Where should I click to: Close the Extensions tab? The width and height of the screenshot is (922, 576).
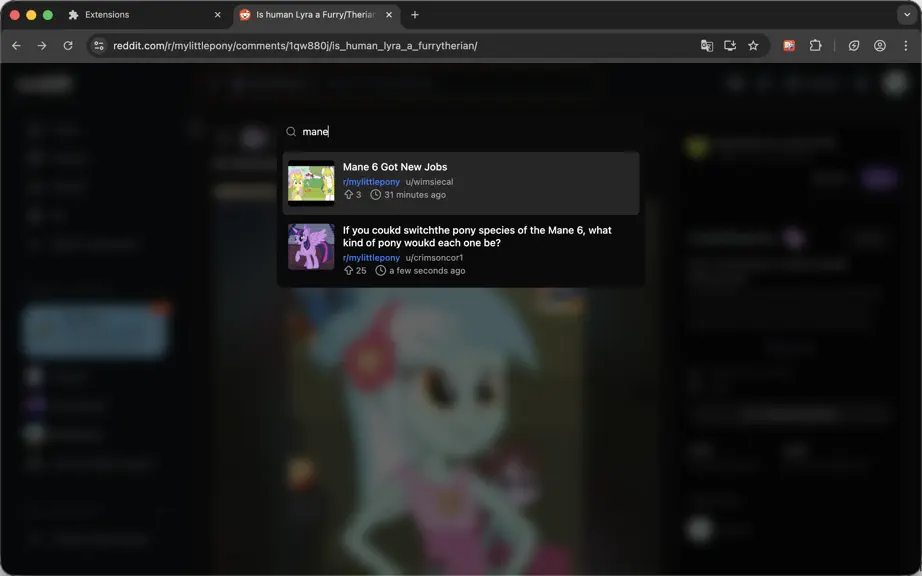tap(218, 15)
